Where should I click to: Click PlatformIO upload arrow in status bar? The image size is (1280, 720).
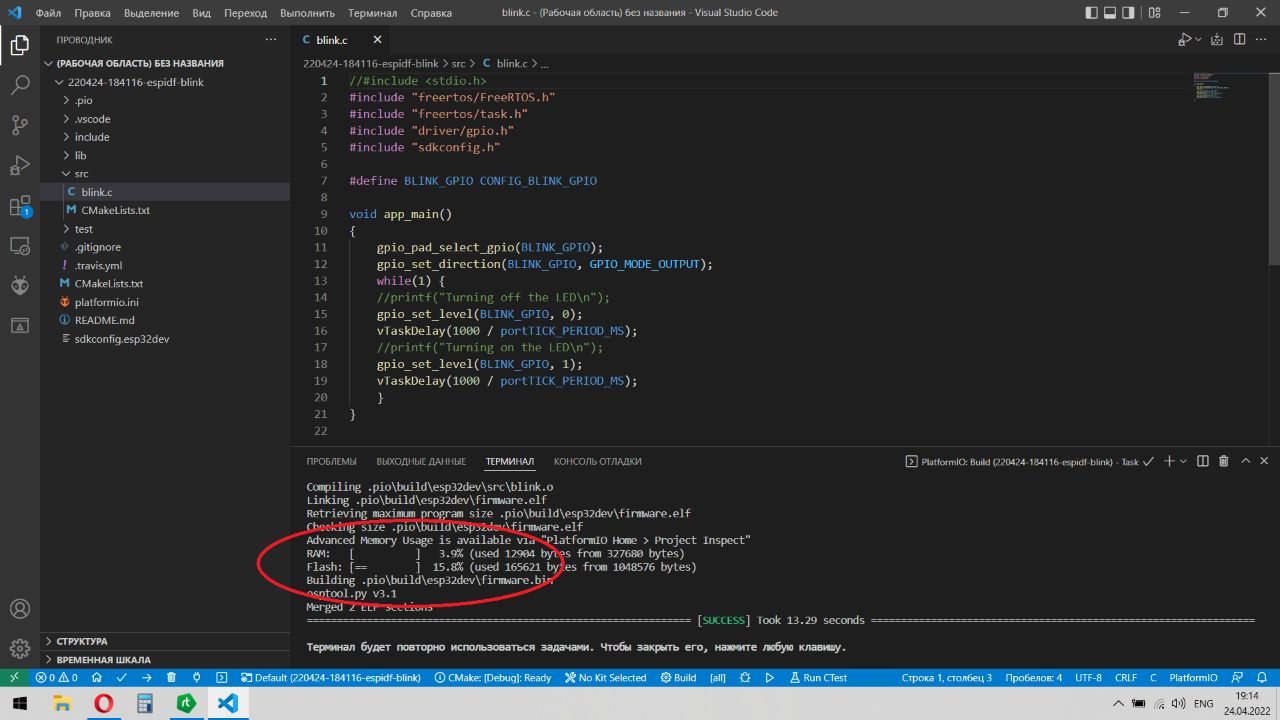coord(146,677)
